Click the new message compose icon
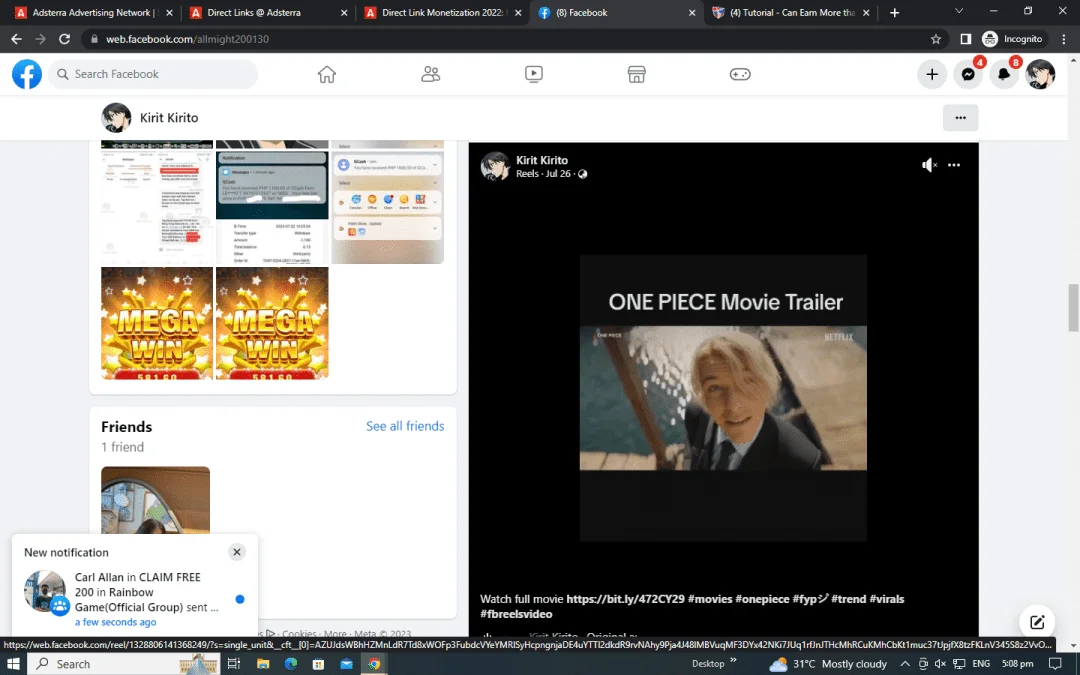 (1037, 623)
